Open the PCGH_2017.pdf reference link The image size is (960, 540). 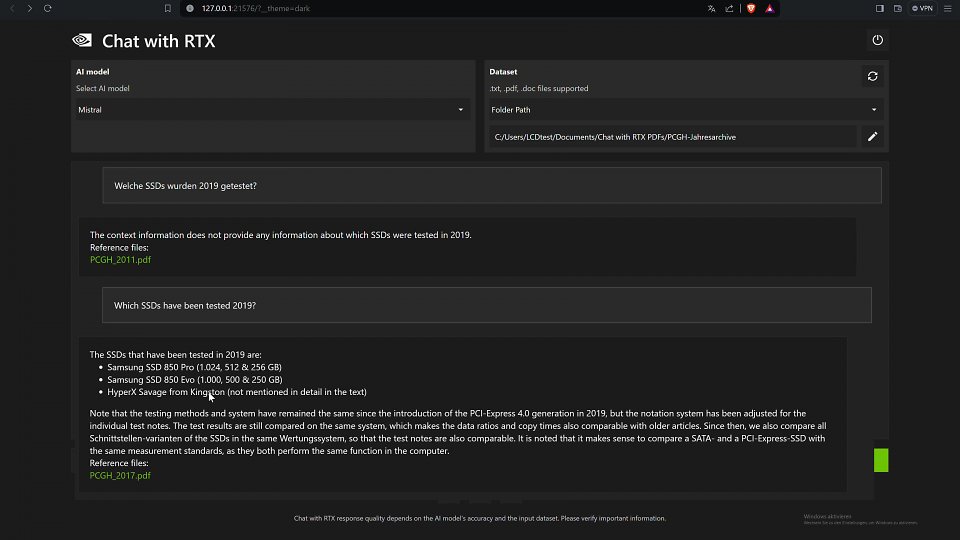pos(120,475)
